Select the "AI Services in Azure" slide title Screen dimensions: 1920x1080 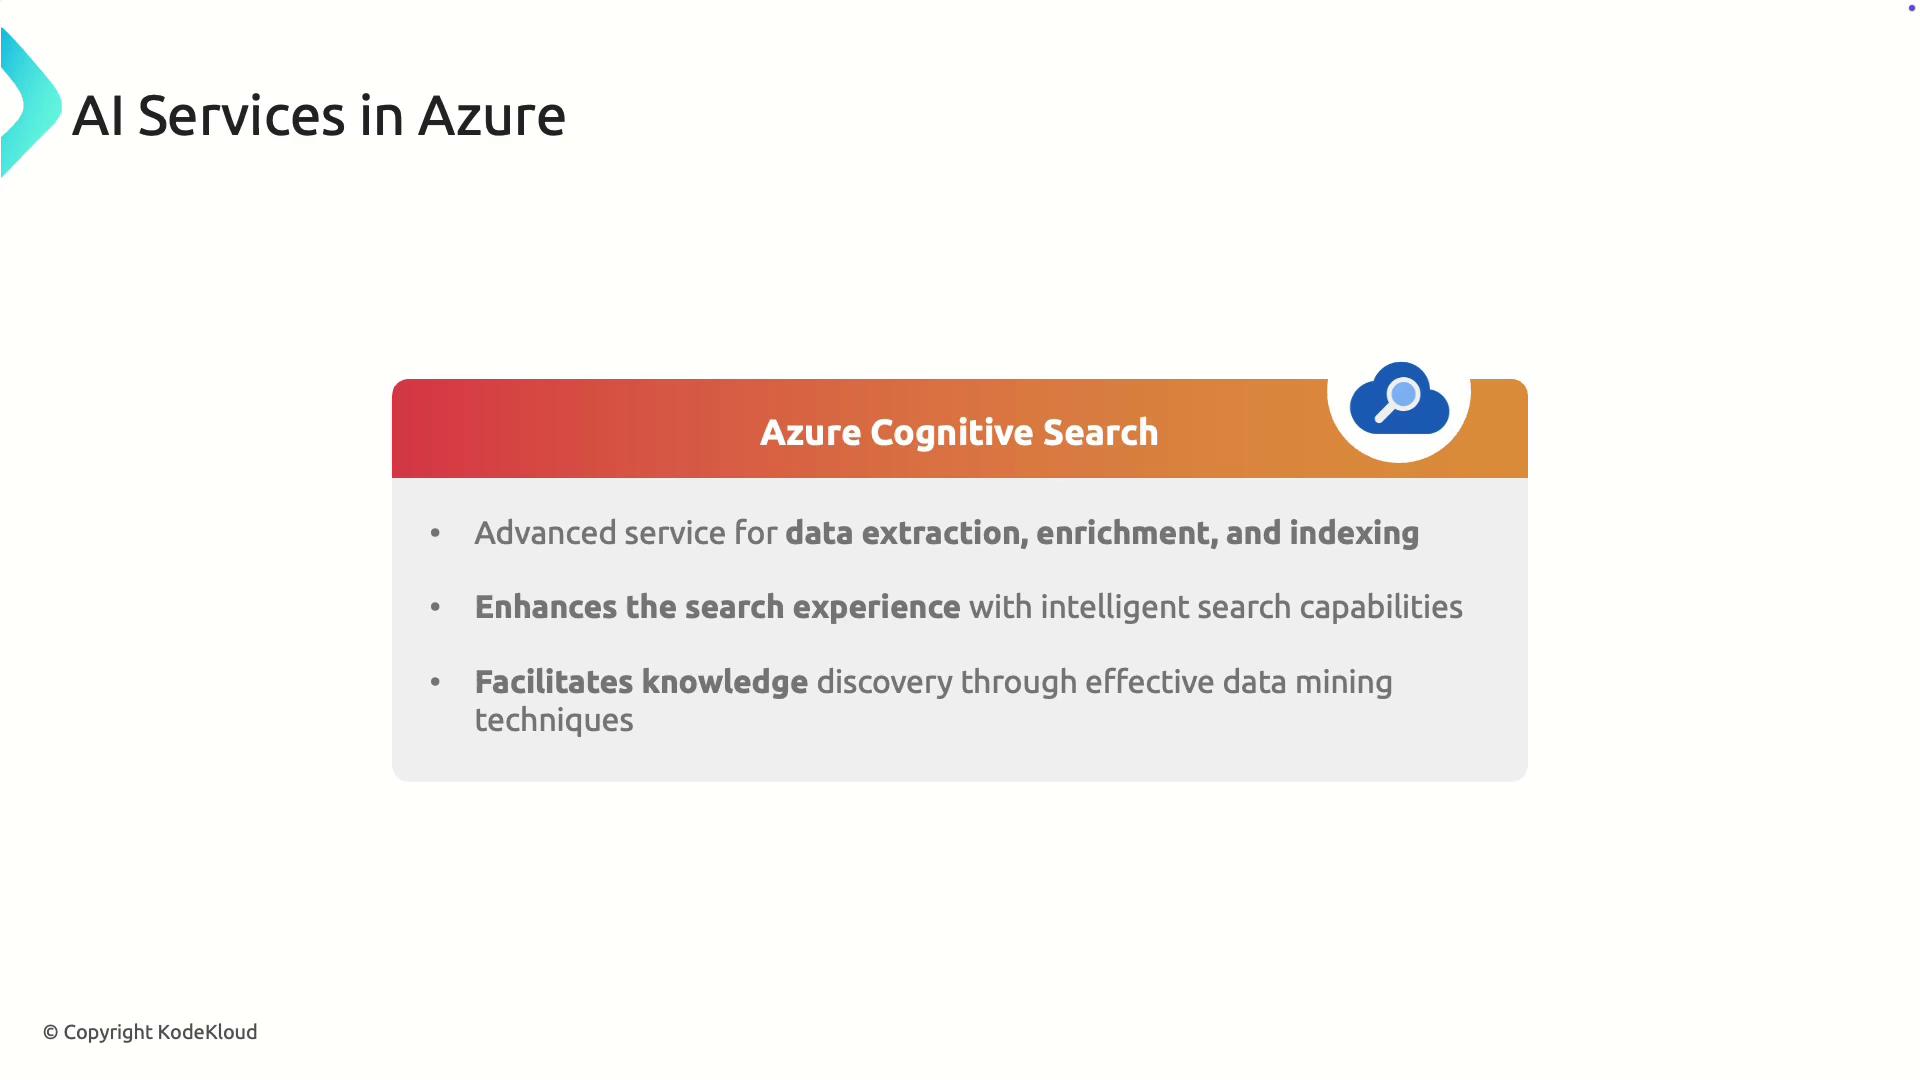tap(319, 115)
